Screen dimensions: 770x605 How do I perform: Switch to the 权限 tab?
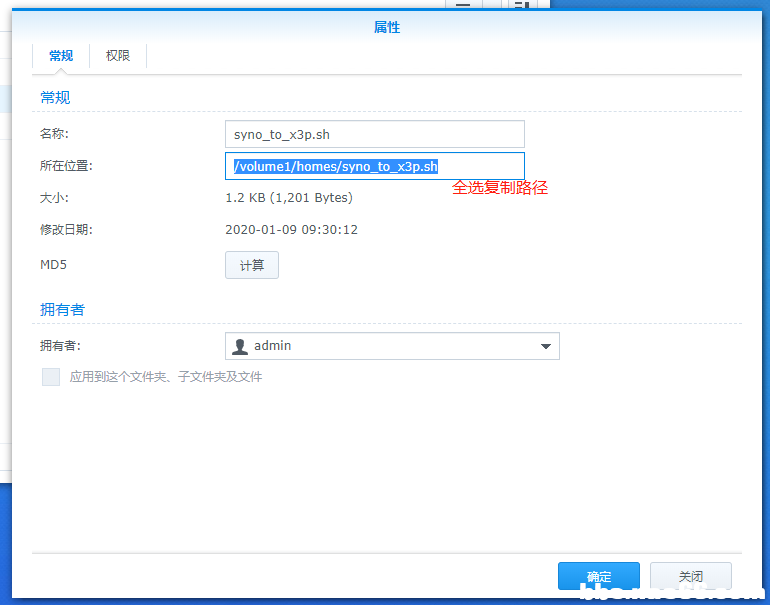point(118,55)
